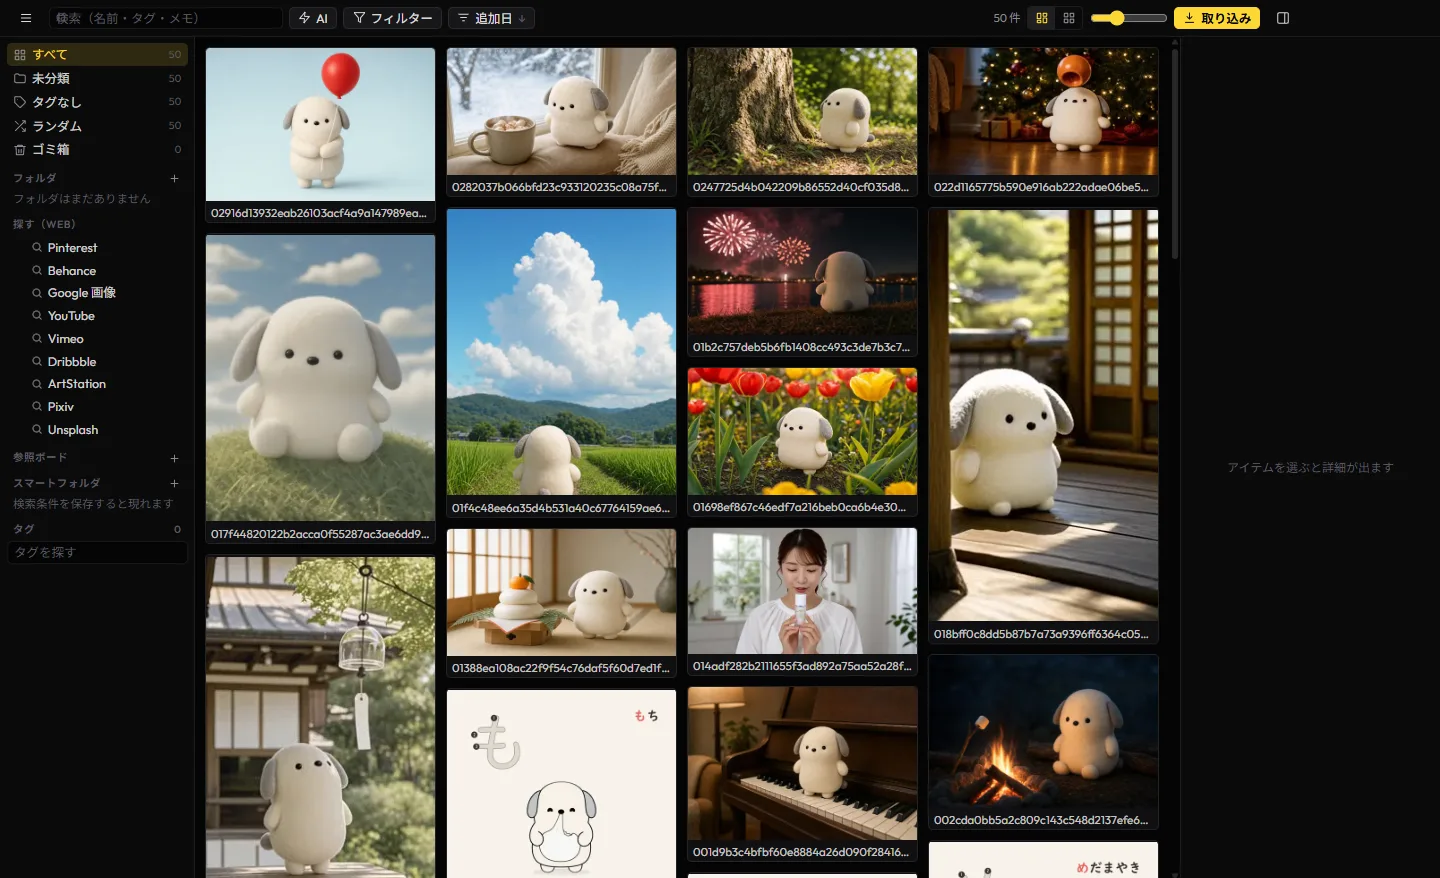Screen dimensions: 1440x878
Task: Select the すべて category
Action: 97,54
